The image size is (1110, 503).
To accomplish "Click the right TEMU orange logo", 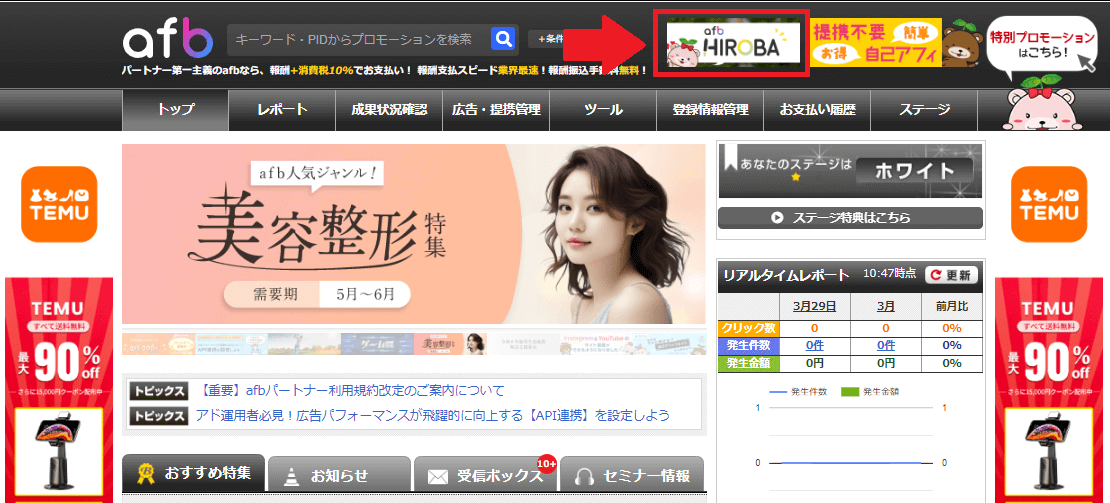I will coord(1049,204).
